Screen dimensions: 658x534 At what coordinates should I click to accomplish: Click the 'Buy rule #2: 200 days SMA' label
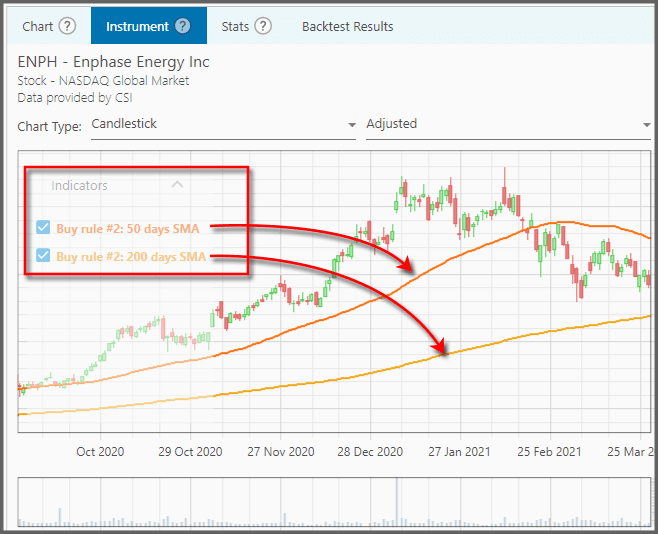(x=131, y=256)
